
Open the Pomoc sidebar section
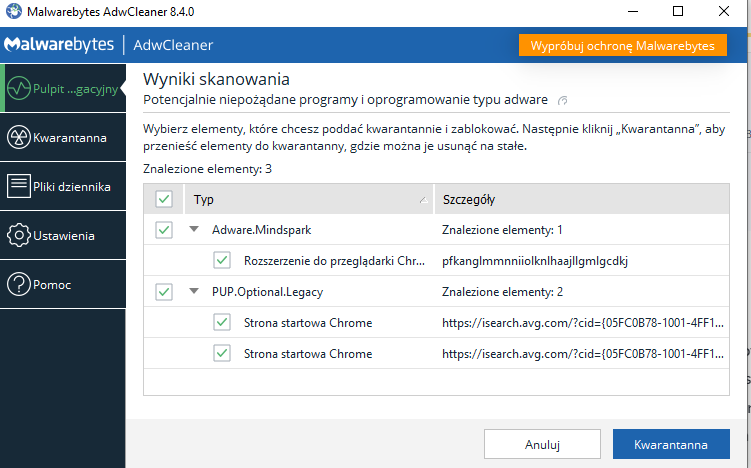pyautogui.click(x=63, y=284)
